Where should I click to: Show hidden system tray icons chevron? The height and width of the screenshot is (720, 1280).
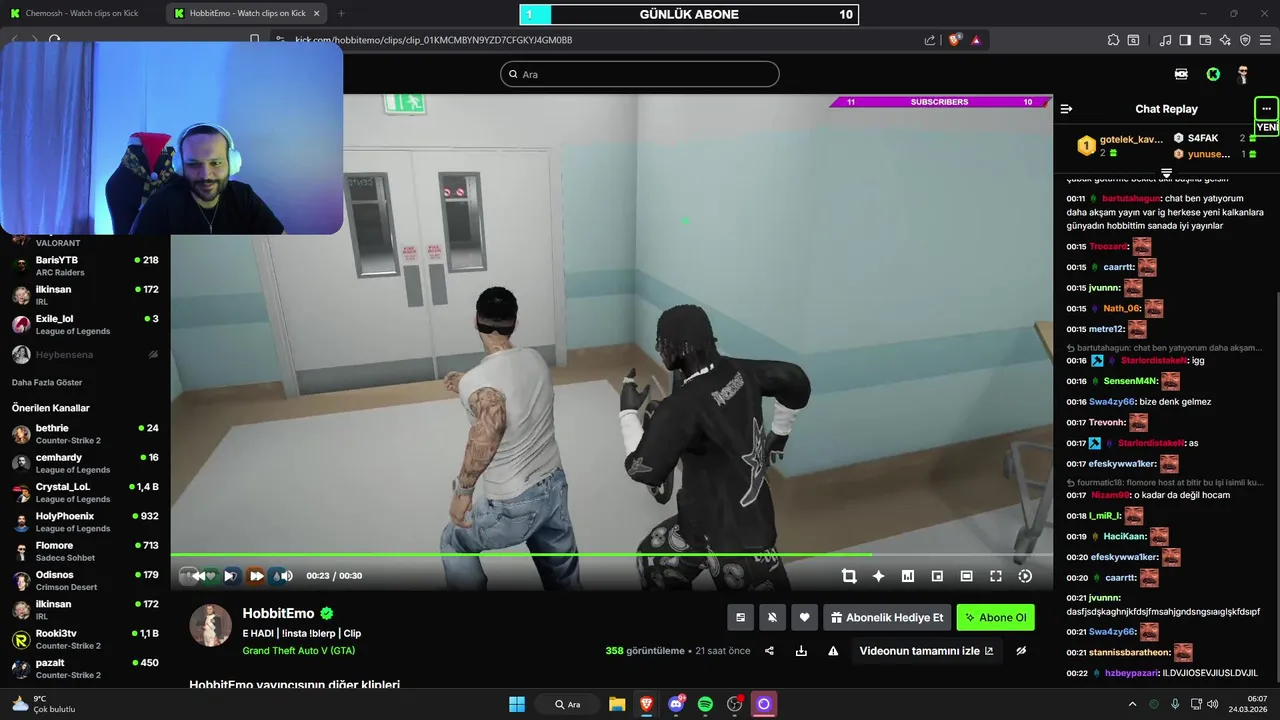(1133, 704)
